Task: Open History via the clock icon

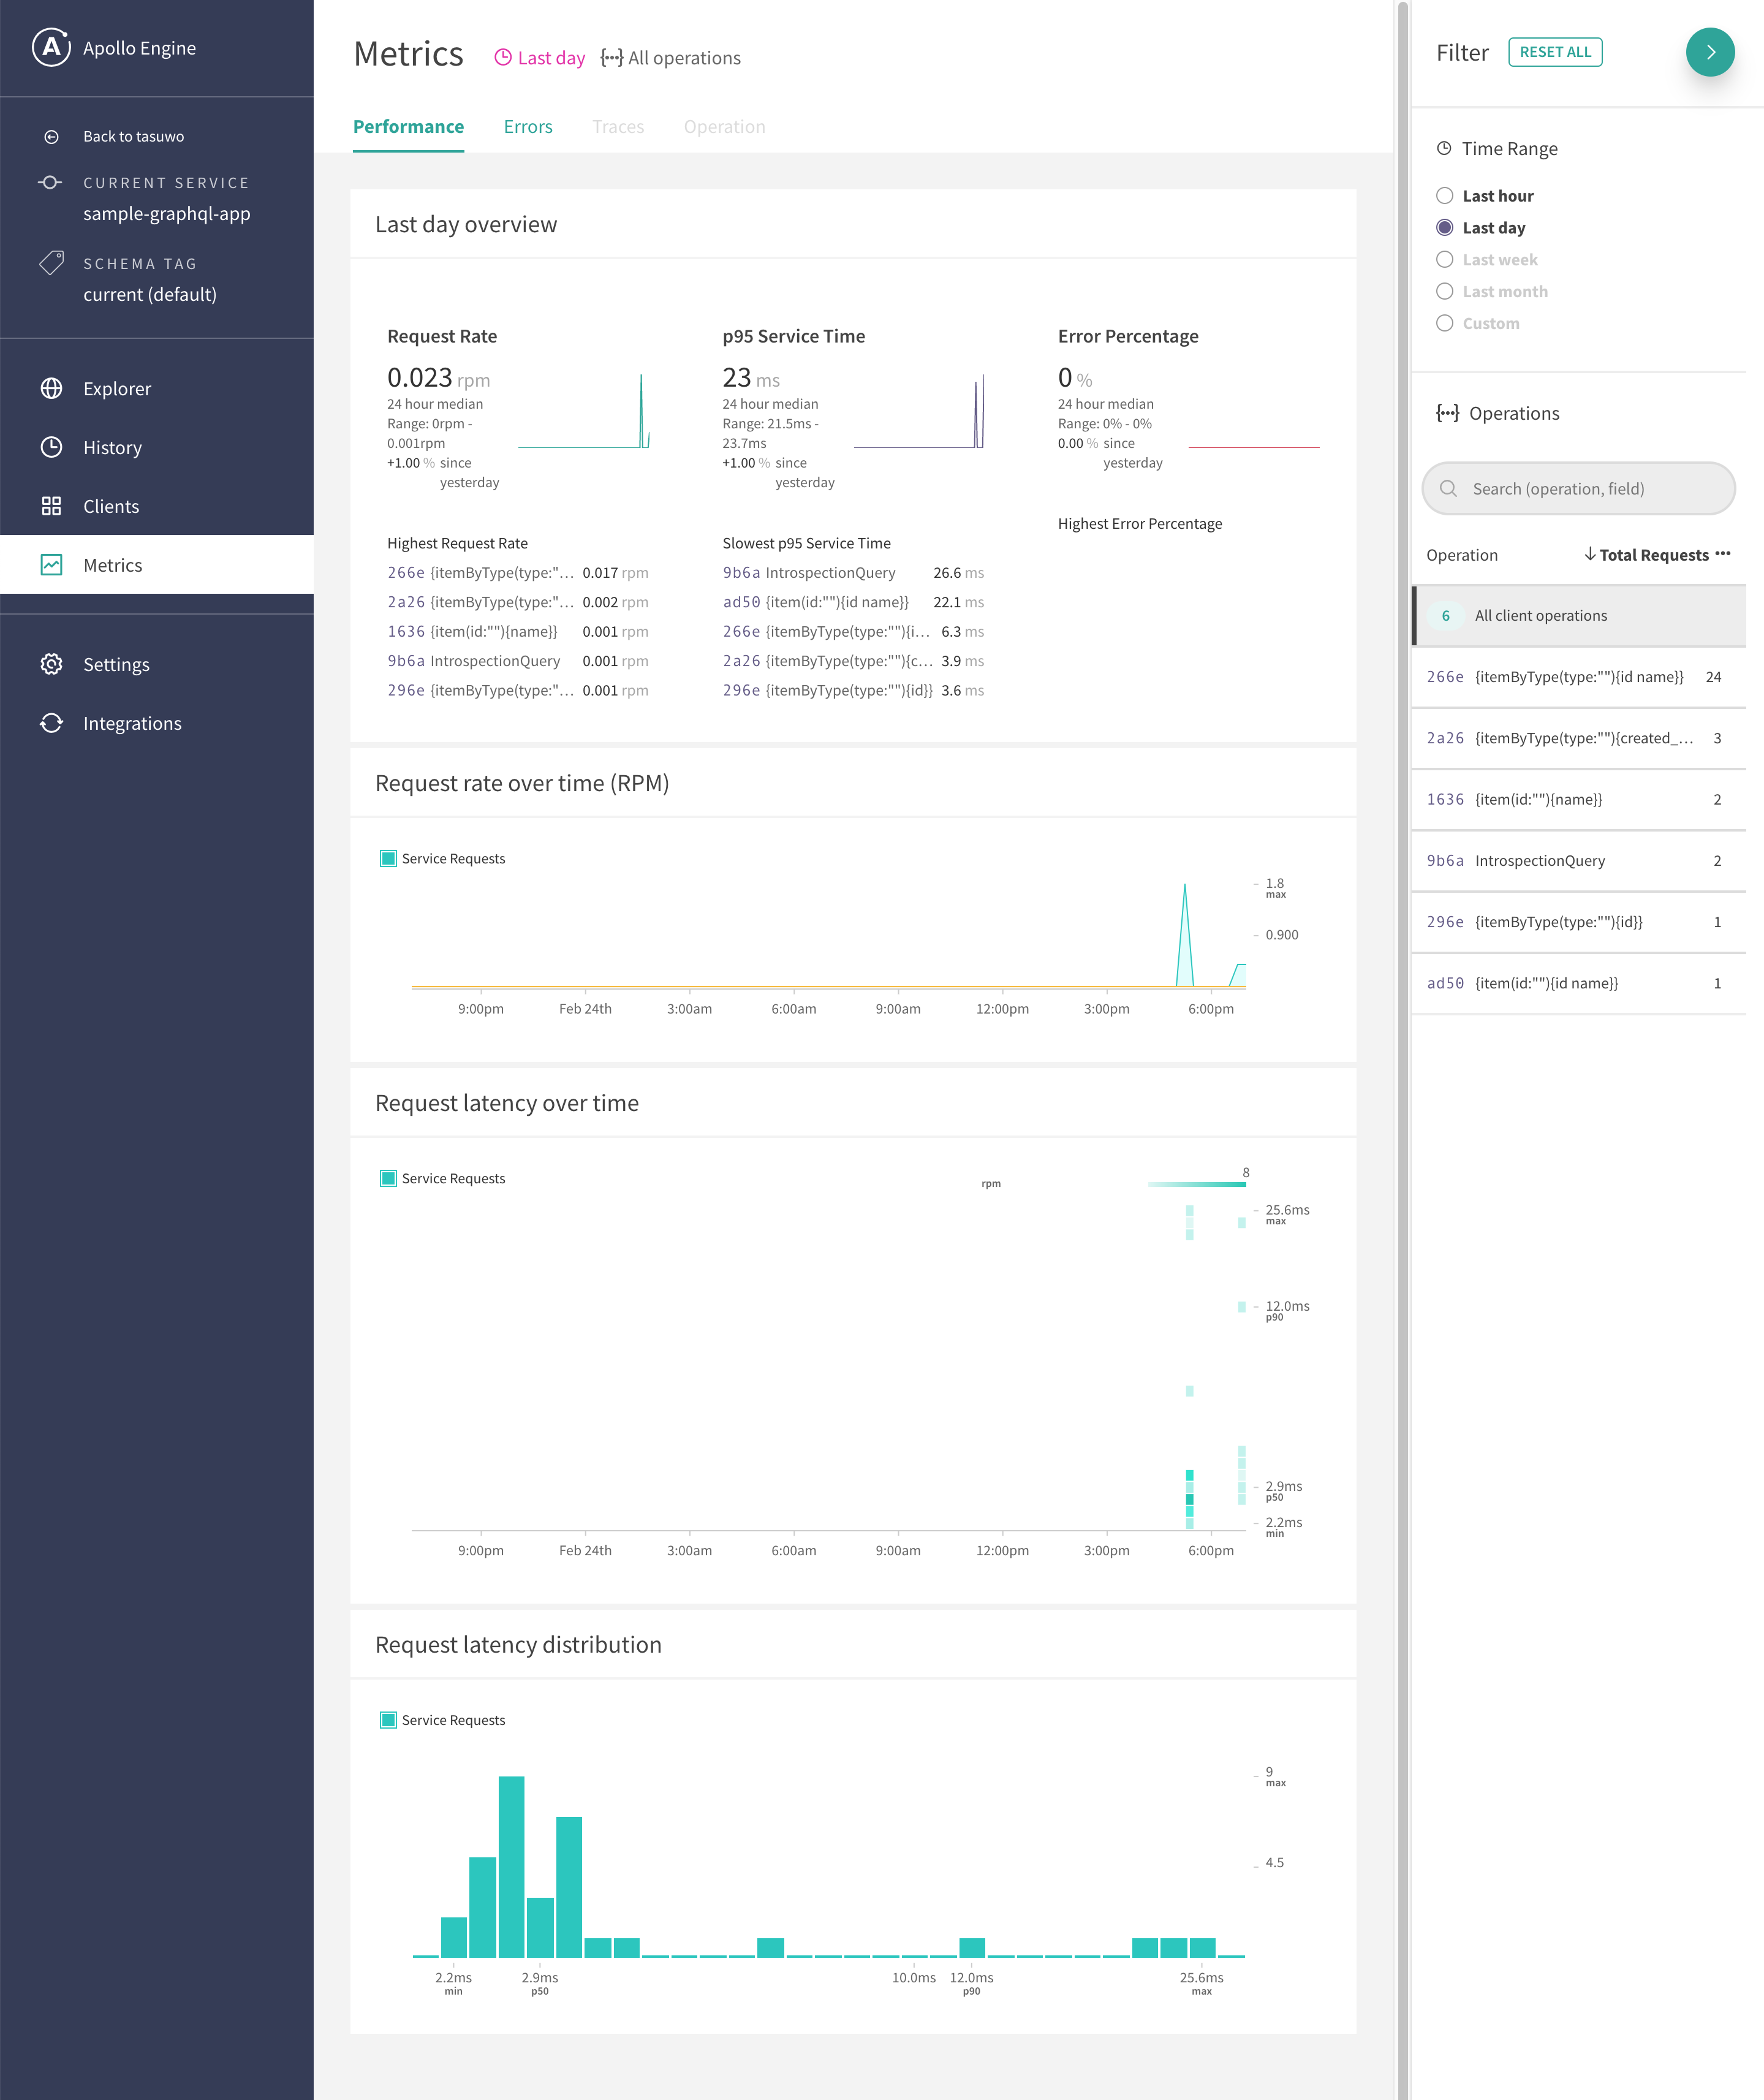Action: [52, 447]
